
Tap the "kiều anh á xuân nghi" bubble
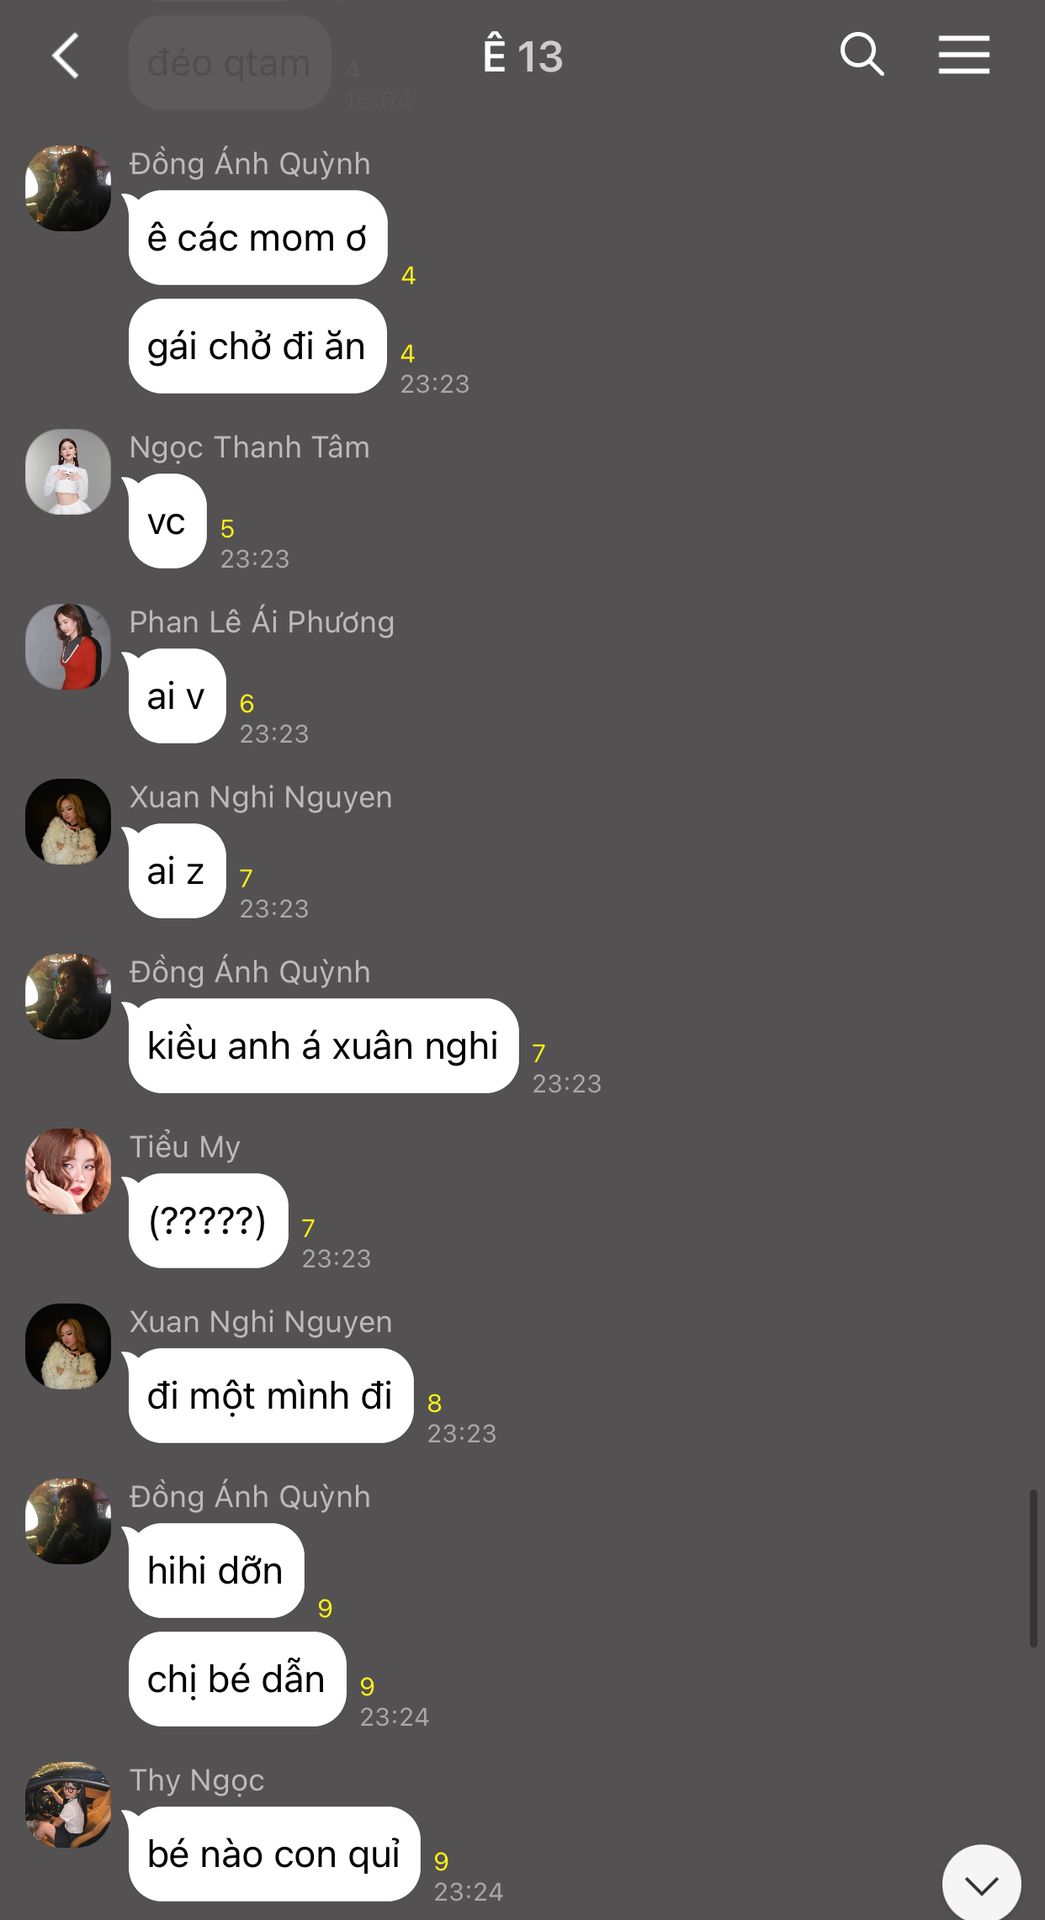coord(323,1046)
